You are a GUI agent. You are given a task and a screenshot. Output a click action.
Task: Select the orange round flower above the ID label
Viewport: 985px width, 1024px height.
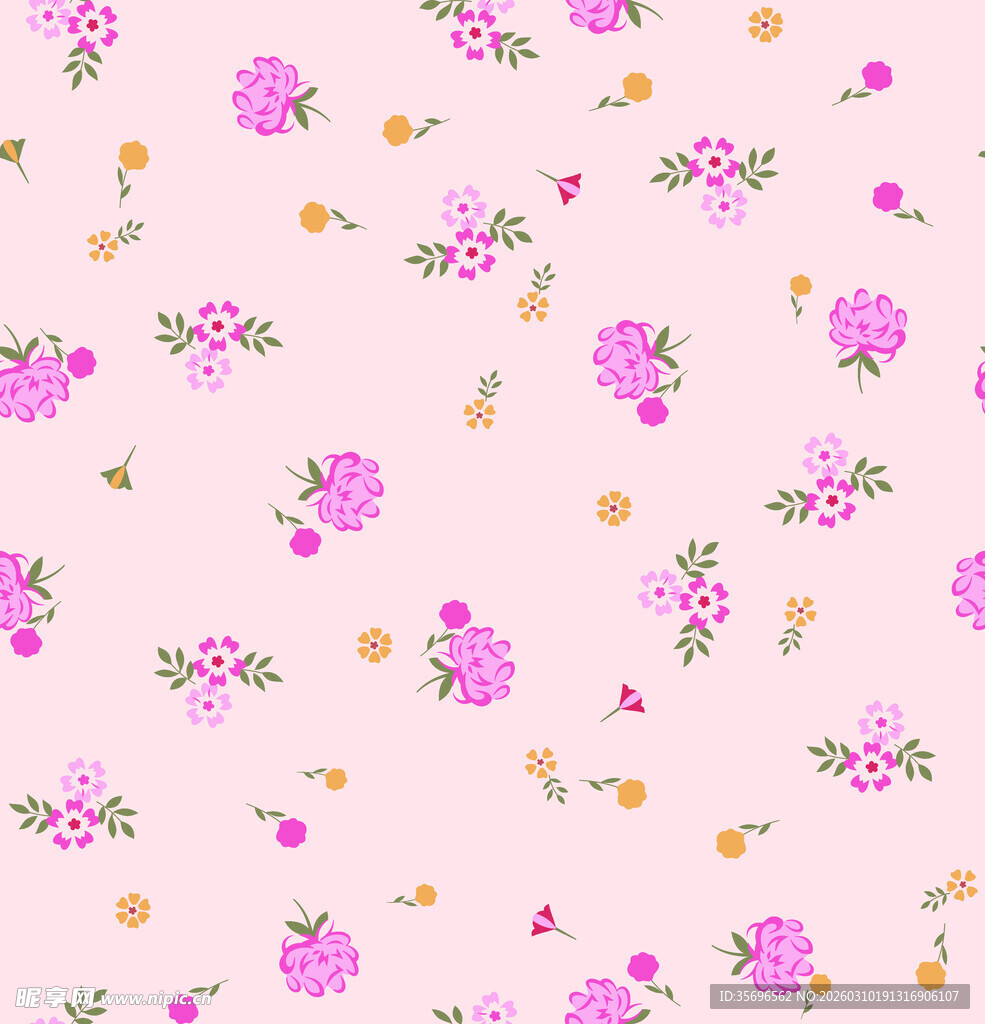coord(930,973)
